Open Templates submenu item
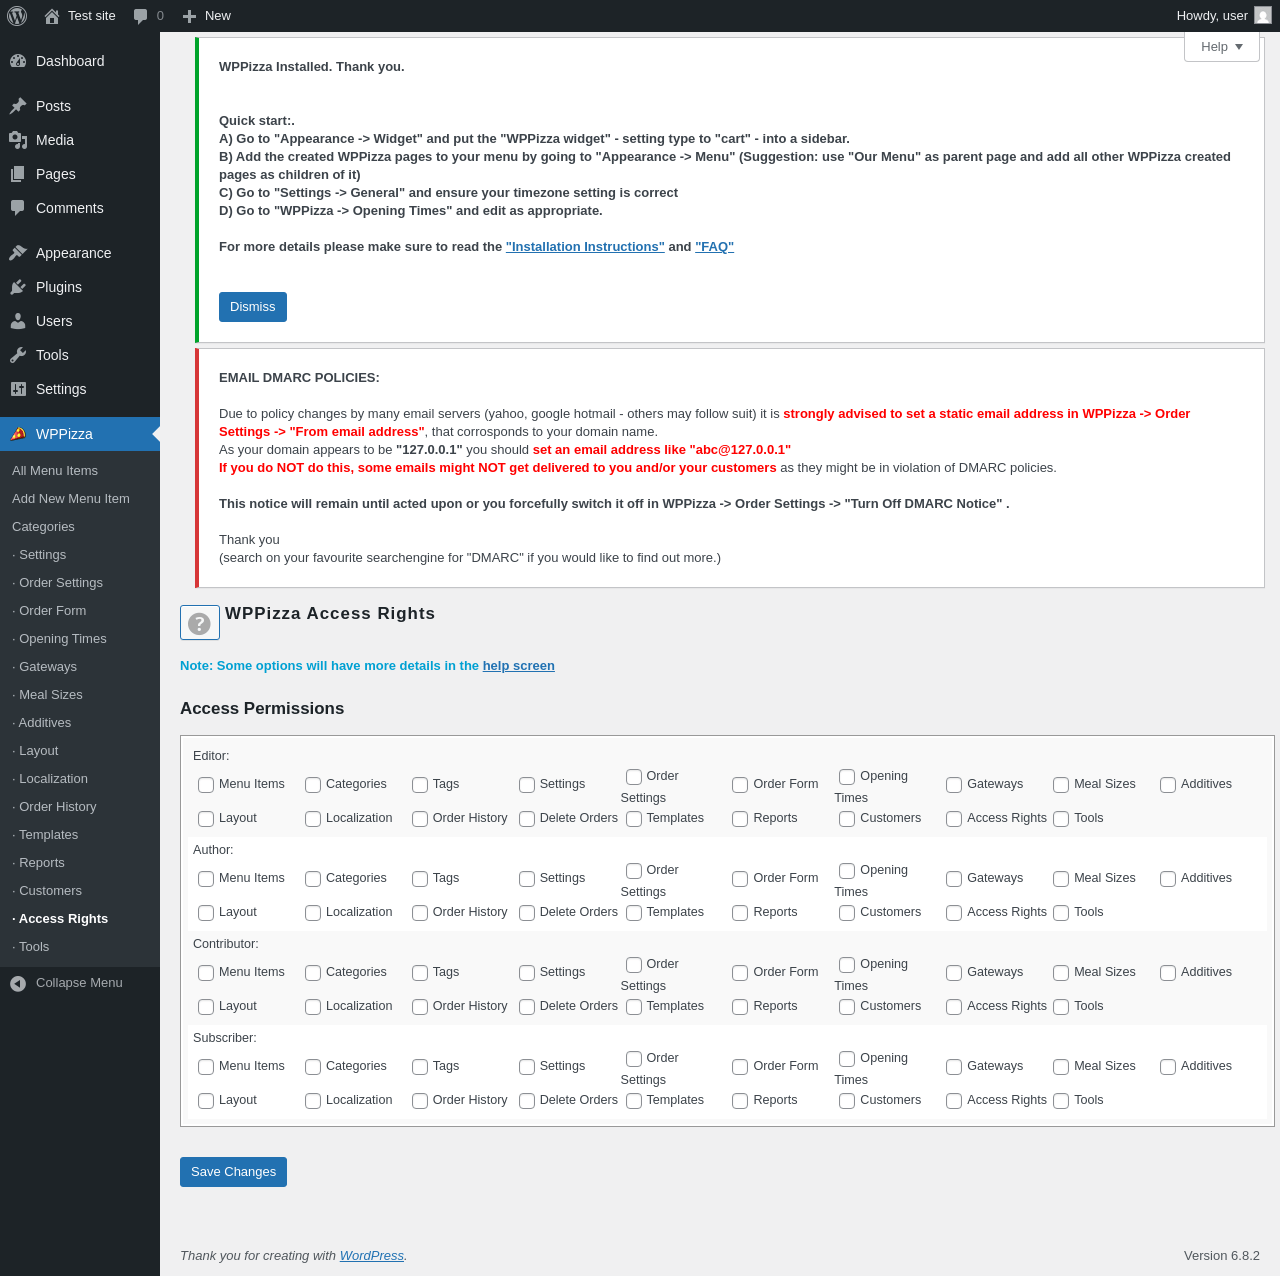1280x1276 pixels. tap(45, 835)
